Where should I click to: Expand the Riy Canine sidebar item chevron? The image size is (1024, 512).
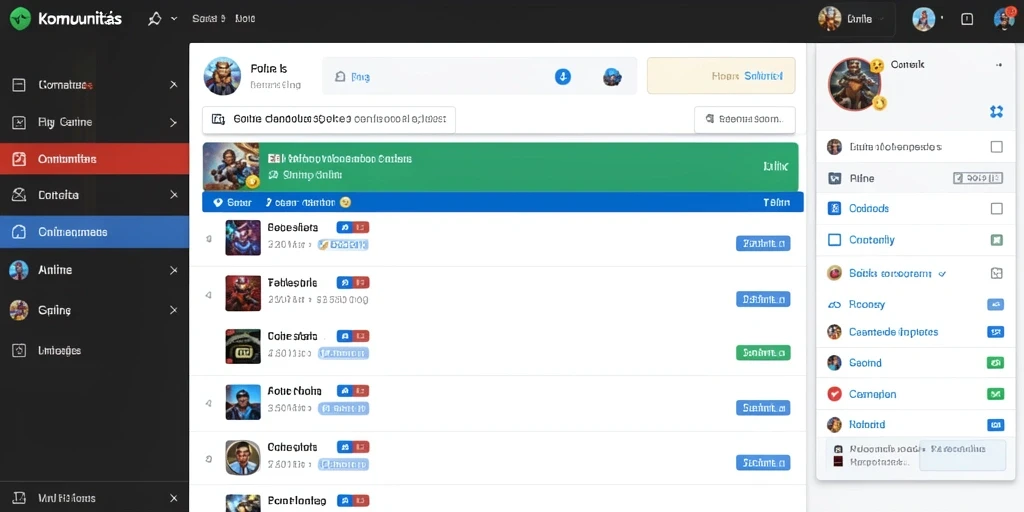coord(173,122)
